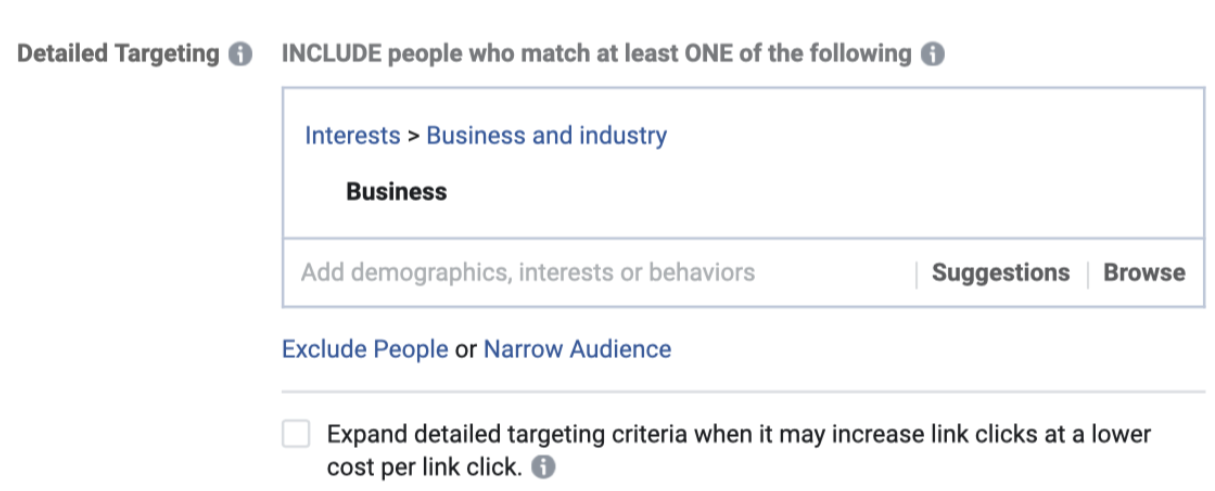The width and height of the screenshot is (1215, 491).
Task: Click the cost per link click text
Action: click(423, 467)
